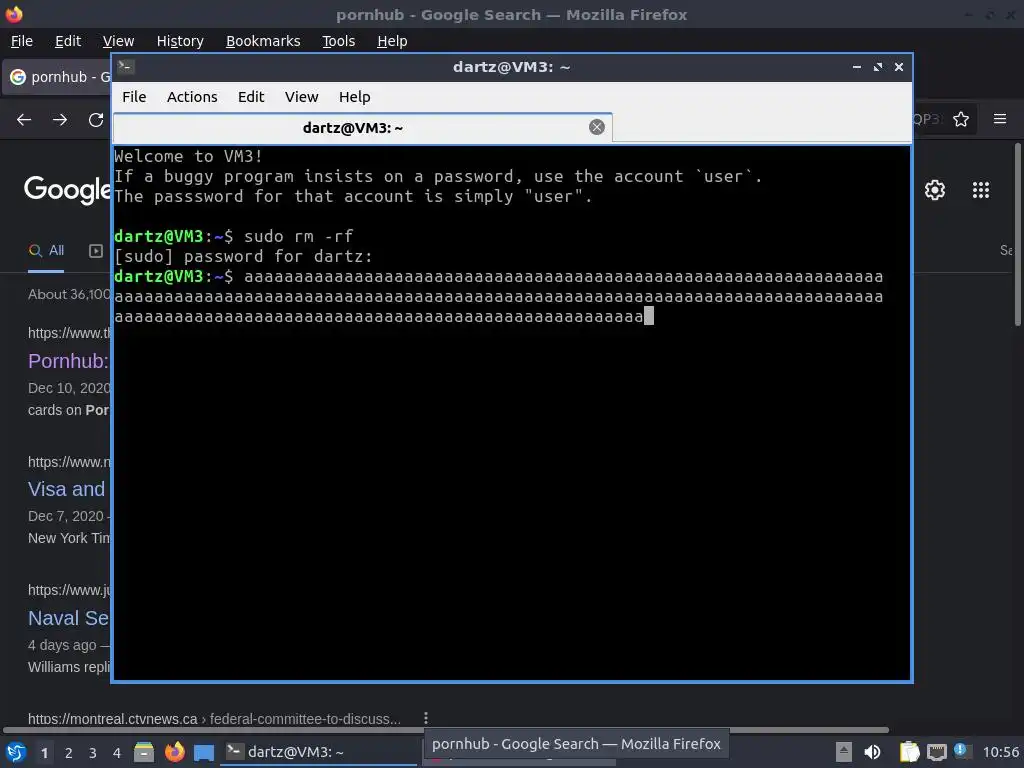Open the taskbar application launcher menu
This screenshot has width=1024, height=768.
click(x=16, y=752)
